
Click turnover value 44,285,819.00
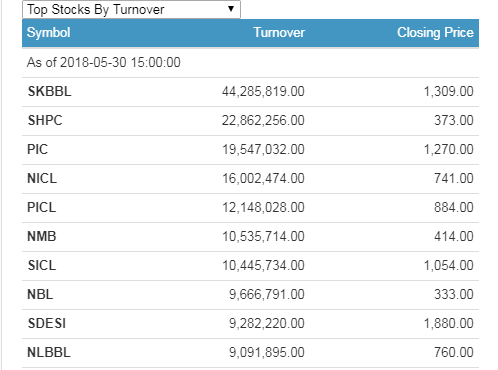[x=263, y=91]
